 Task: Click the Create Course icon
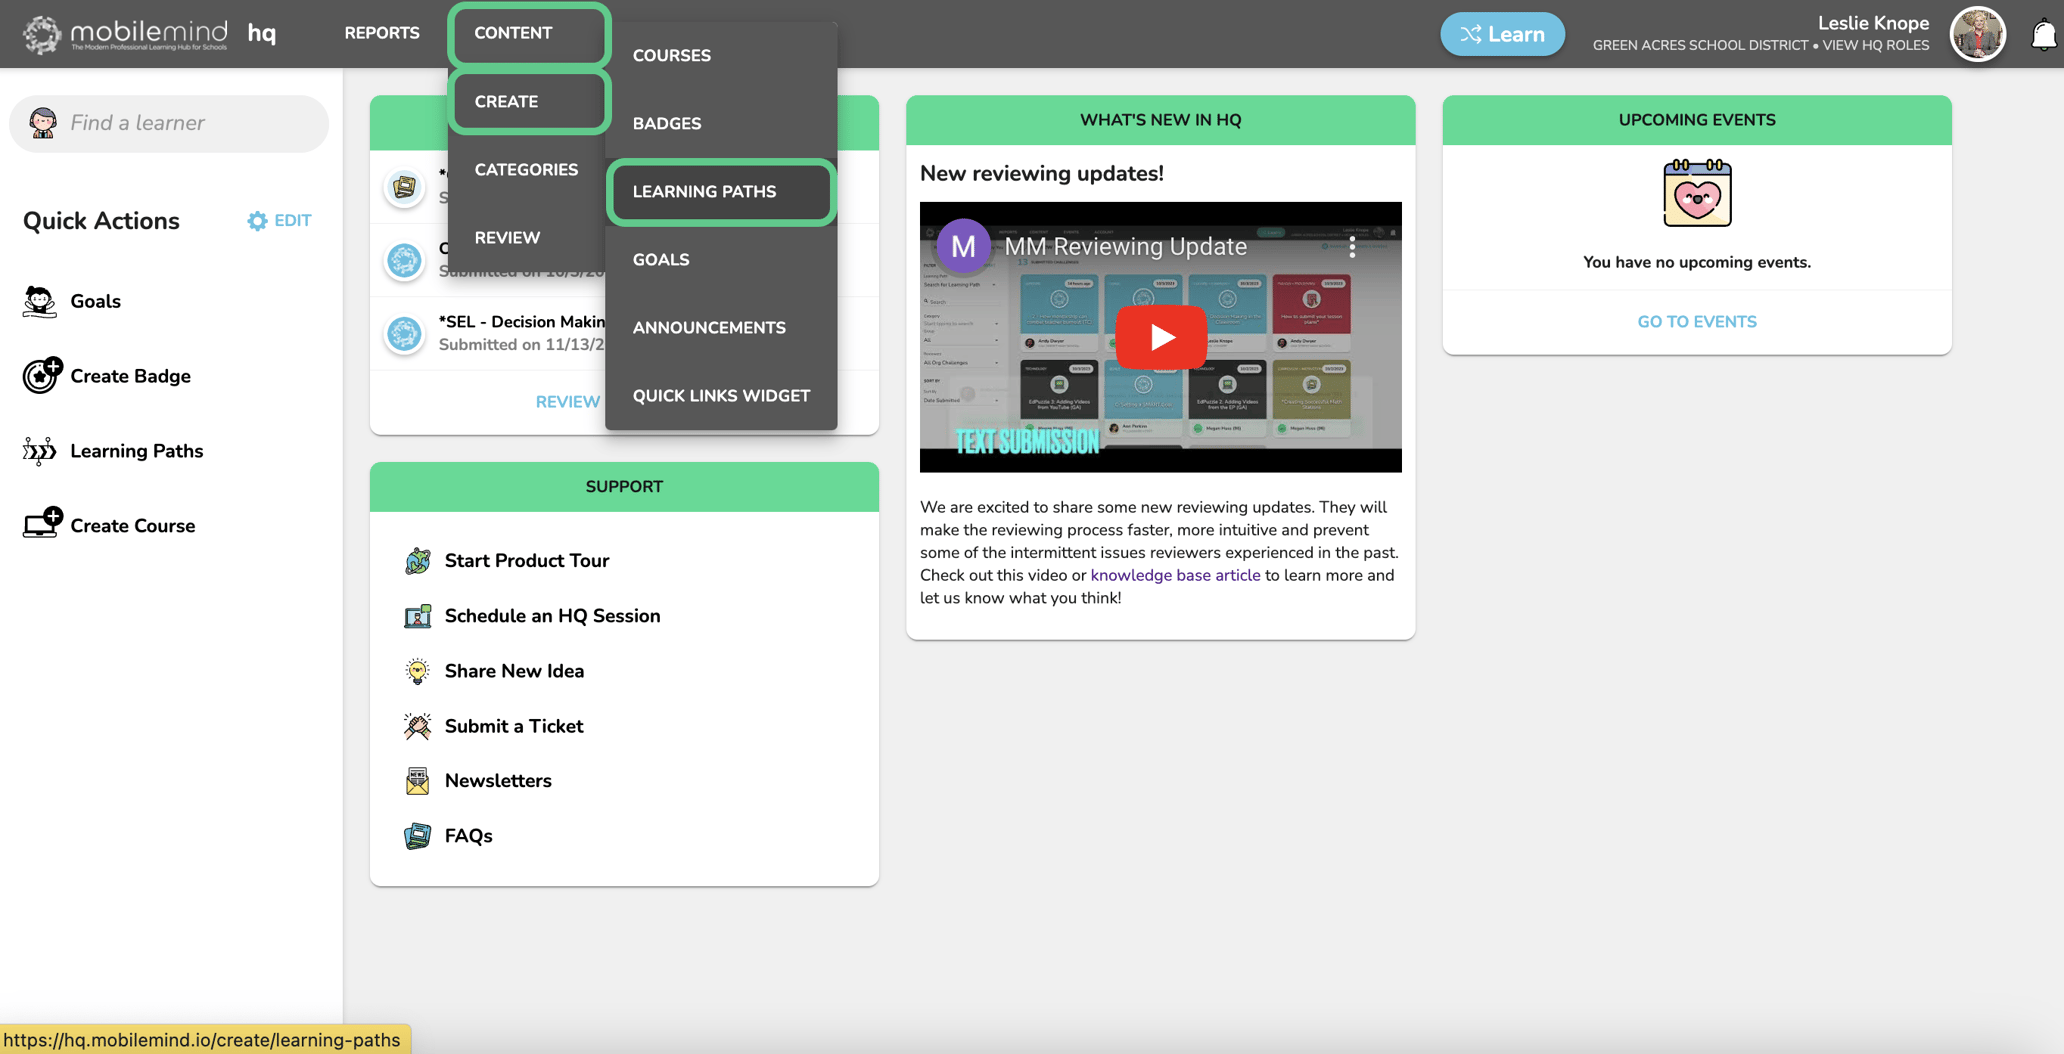[x=42, y=524]
